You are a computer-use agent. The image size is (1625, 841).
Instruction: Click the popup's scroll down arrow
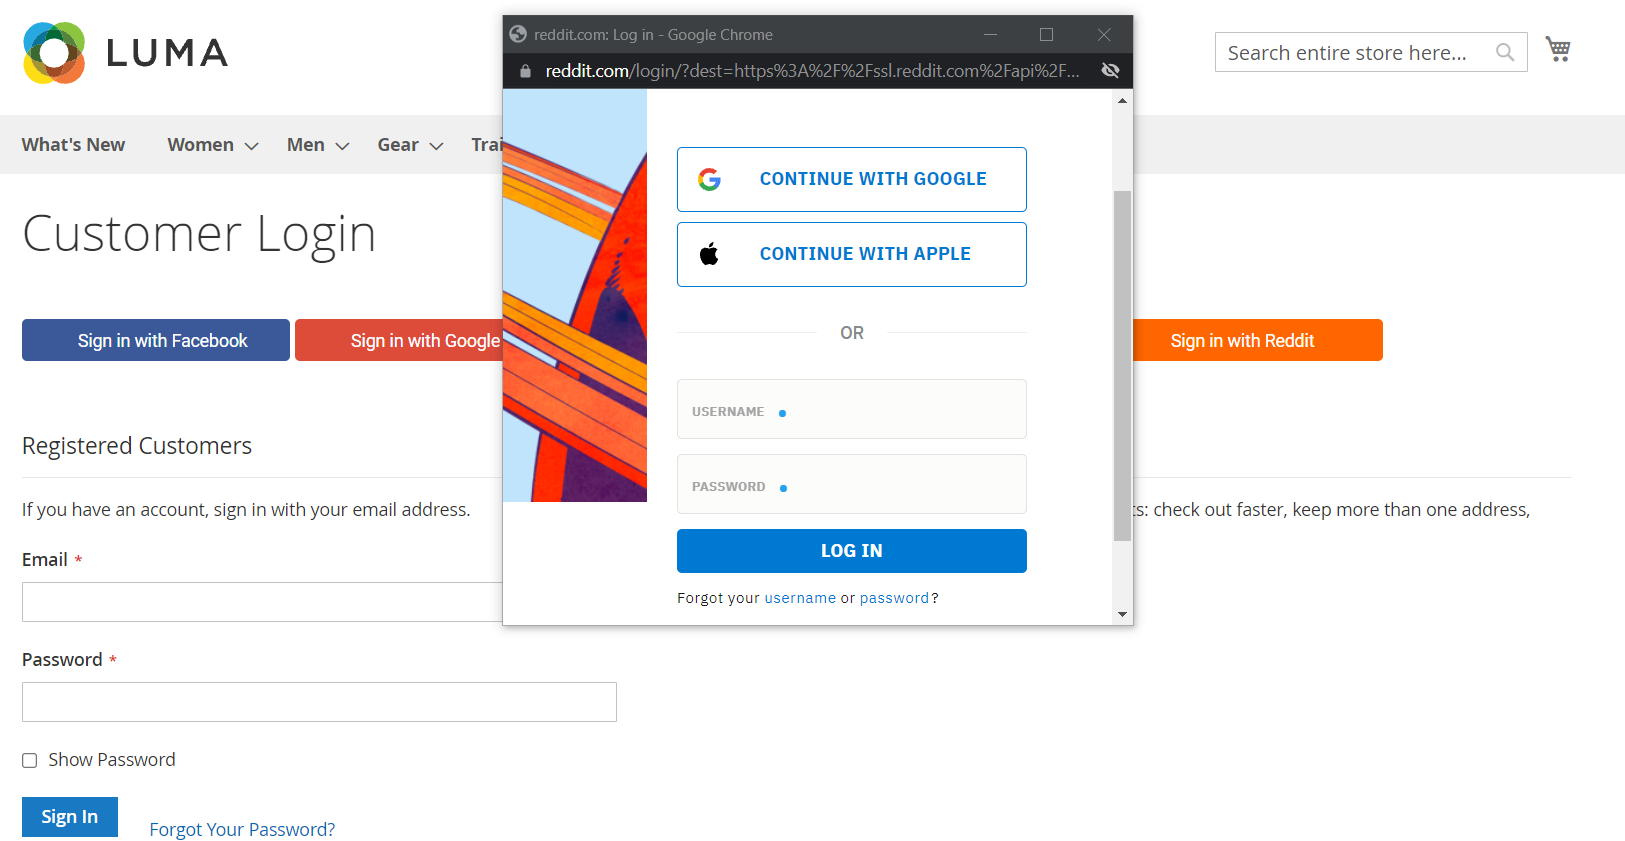(x=1122, y=614)
